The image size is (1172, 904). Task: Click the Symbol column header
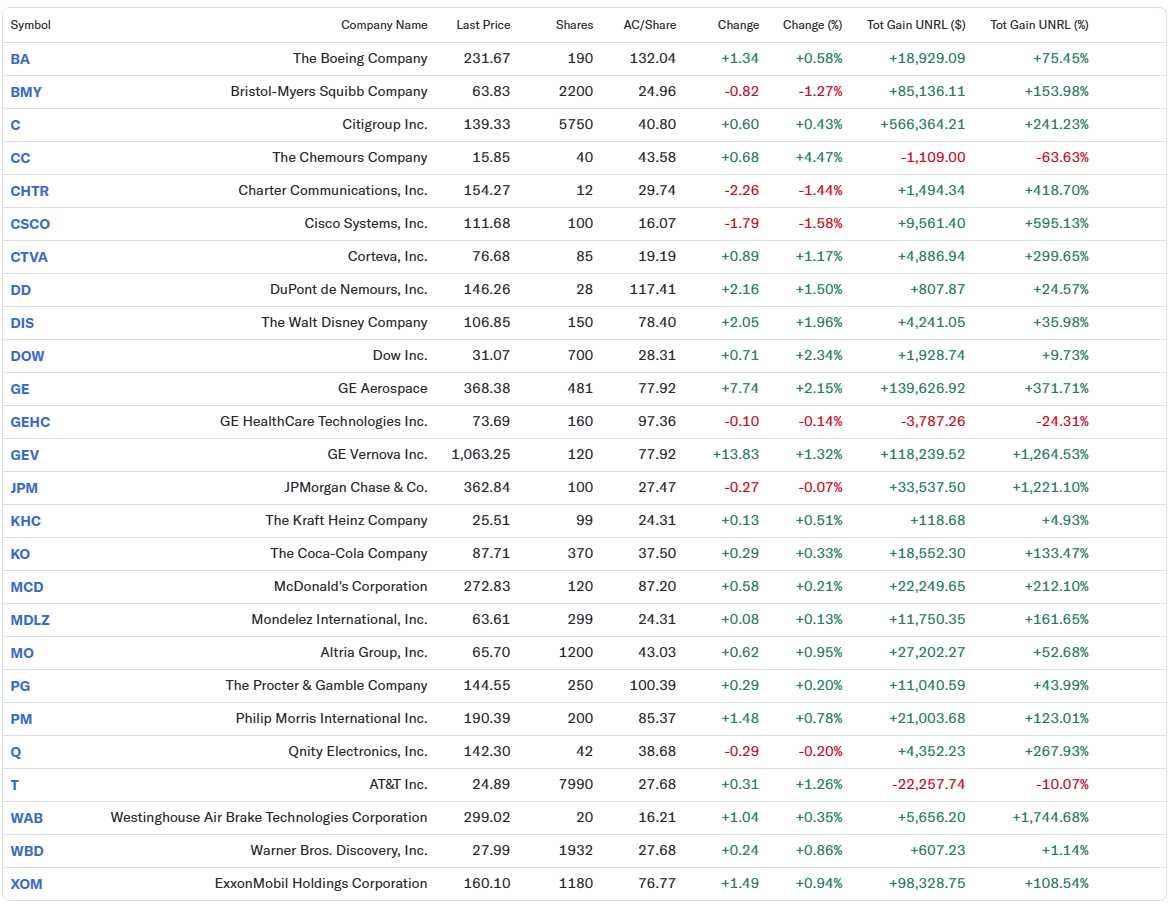[x=31, y=25]
